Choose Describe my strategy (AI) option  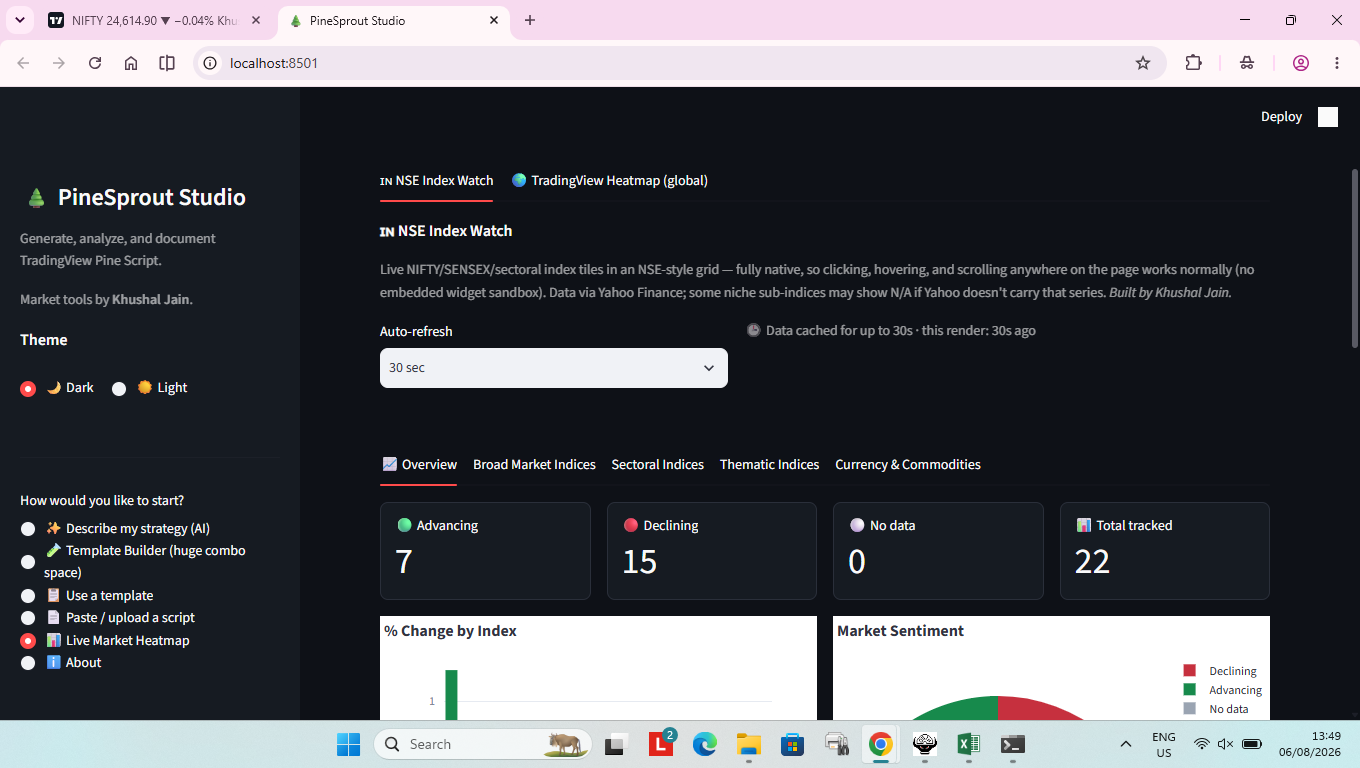pyautogui.click(x=28, y=529)
